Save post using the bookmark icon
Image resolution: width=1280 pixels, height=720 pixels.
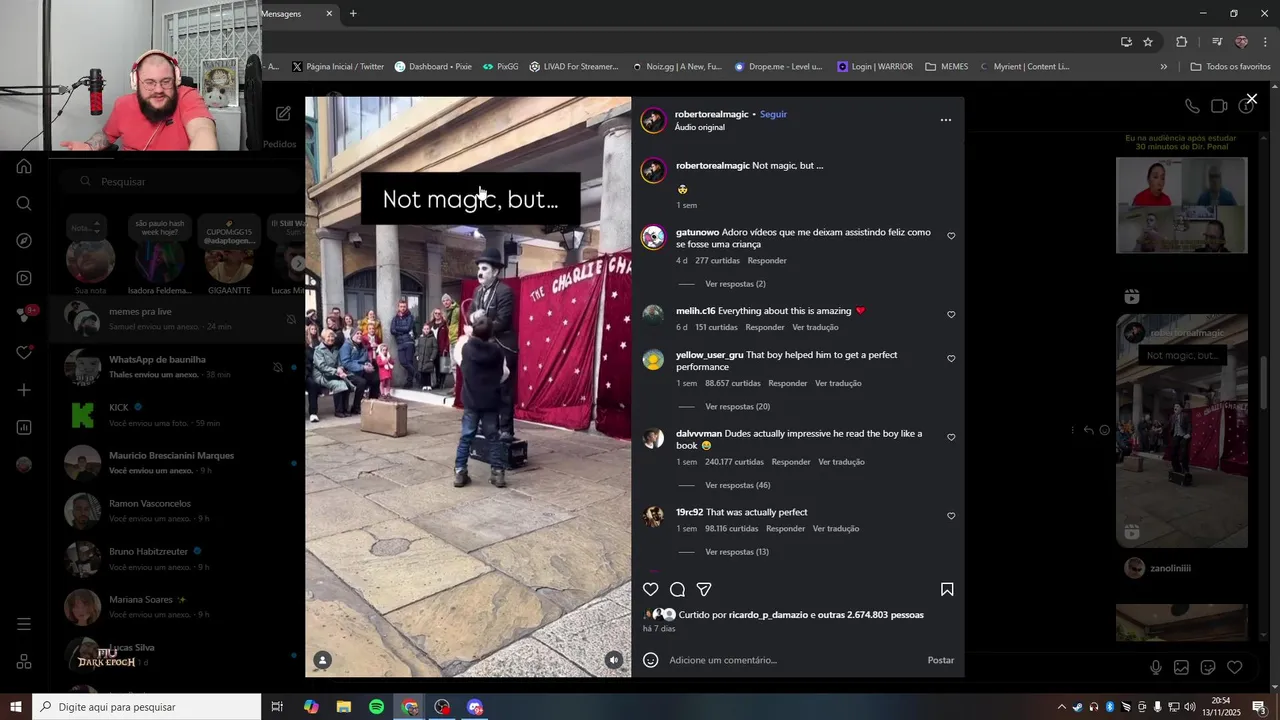click(x=947, y=590)
